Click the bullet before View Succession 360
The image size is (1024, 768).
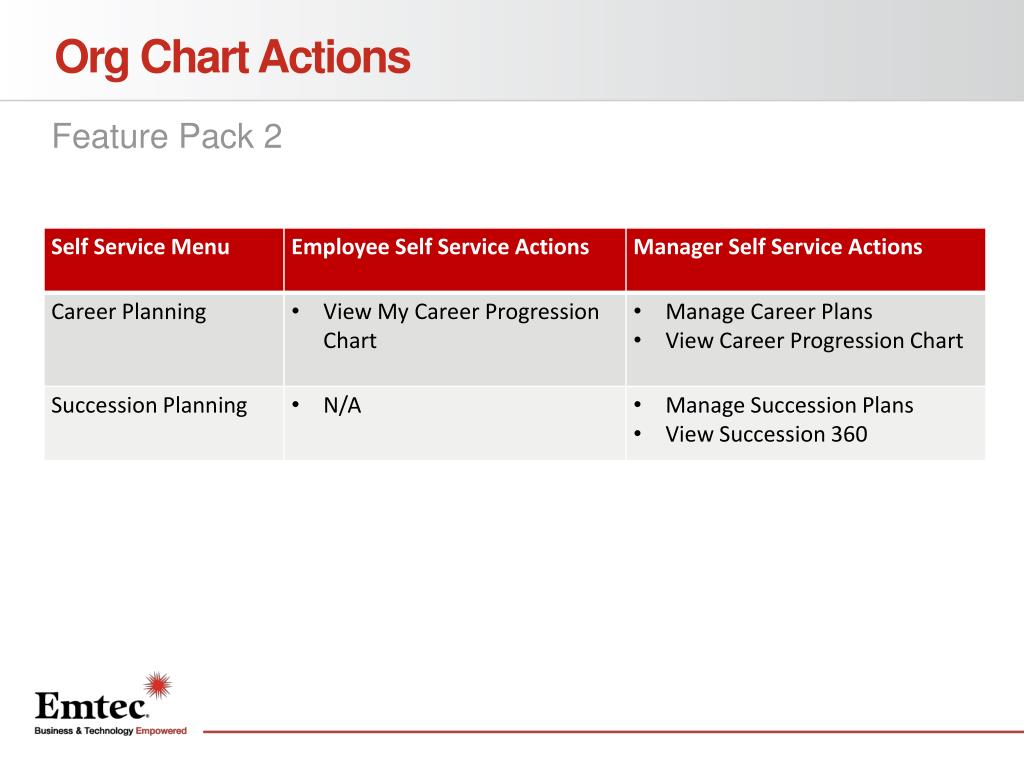pos(637,434)
